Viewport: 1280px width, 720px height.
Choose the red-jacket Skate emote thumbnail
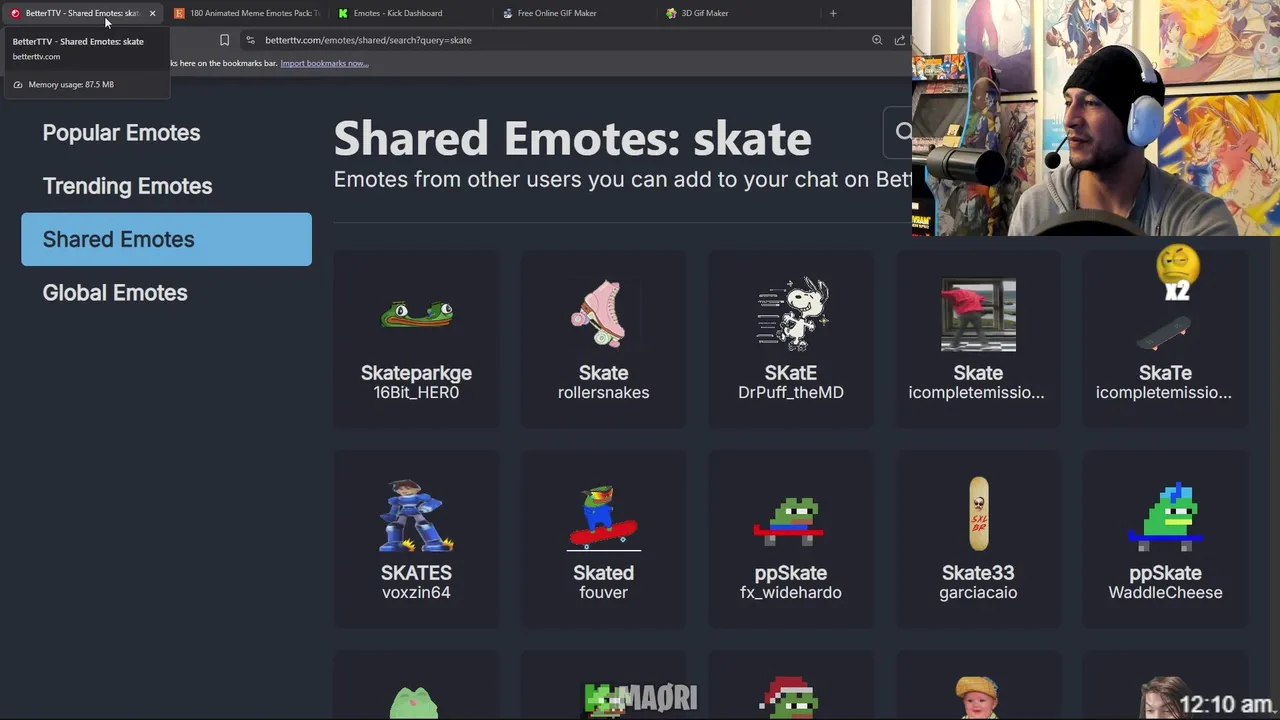978,316
